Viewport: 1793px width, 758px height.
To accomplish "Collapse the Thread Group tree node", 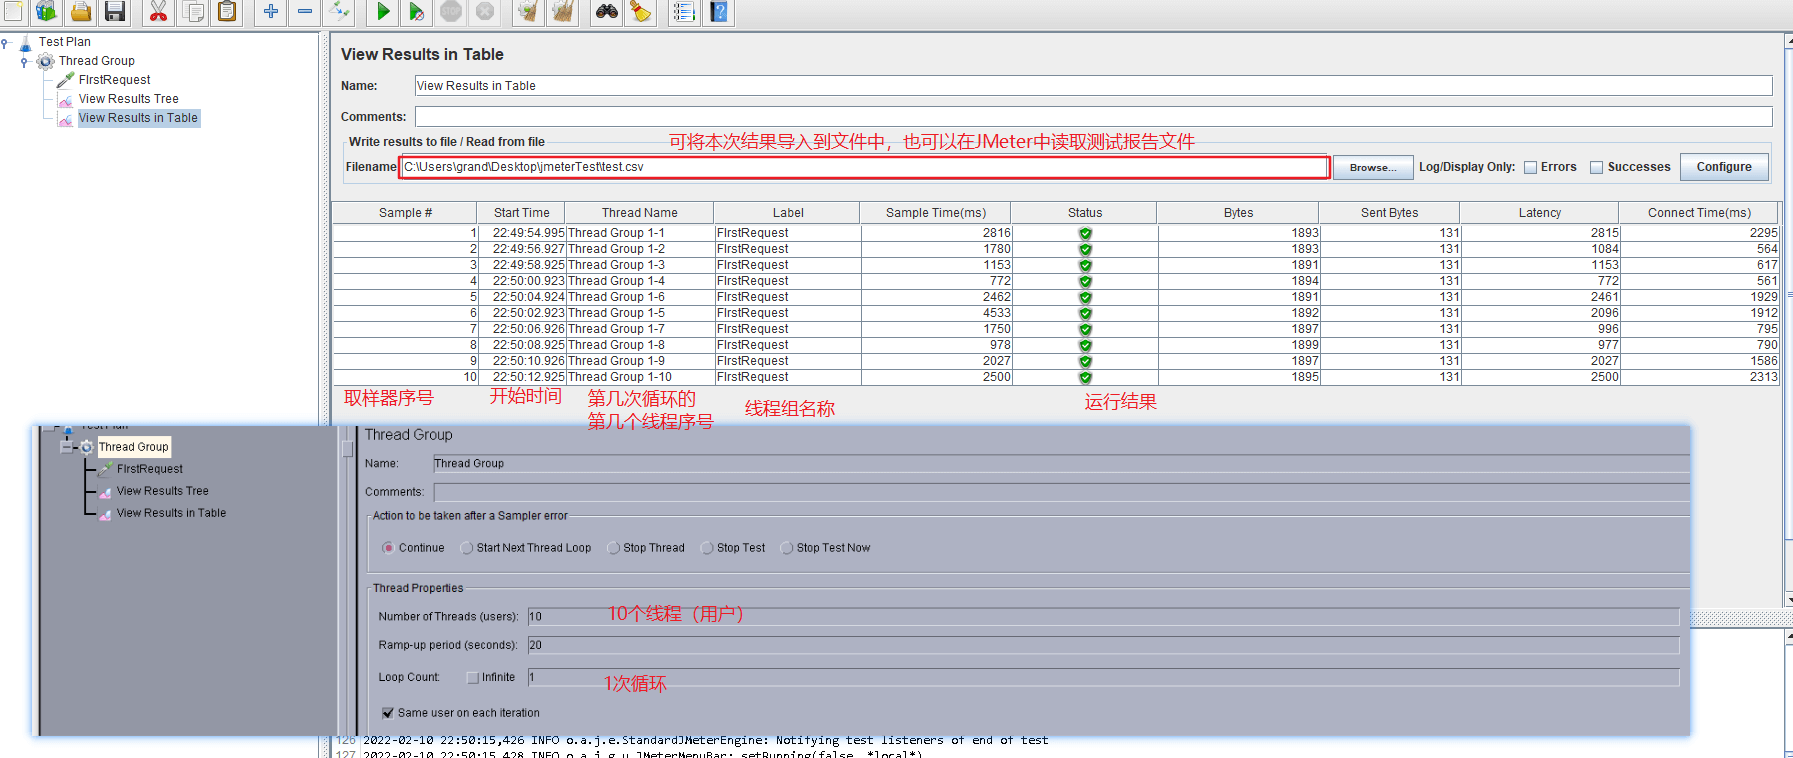I will [x=24, y=62].
